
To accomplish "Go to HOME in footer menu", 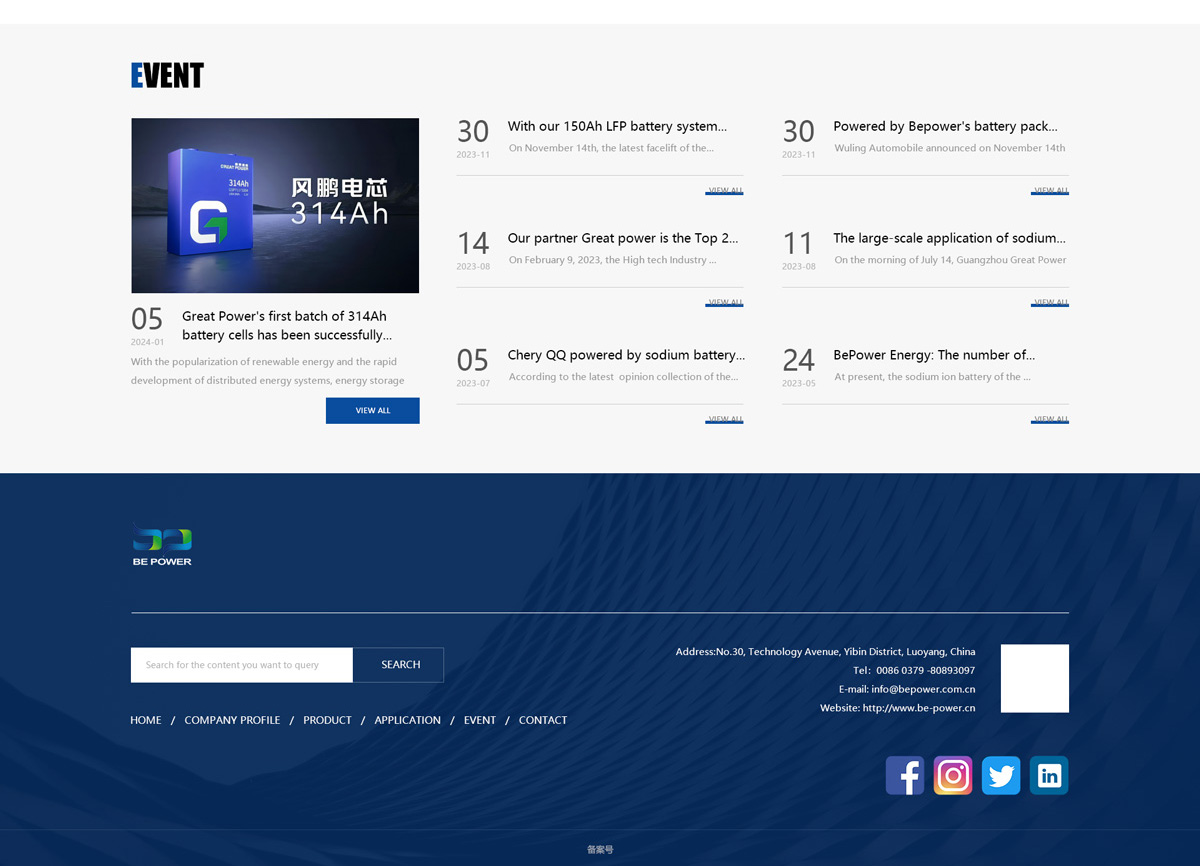I will (x=146, y=720).
